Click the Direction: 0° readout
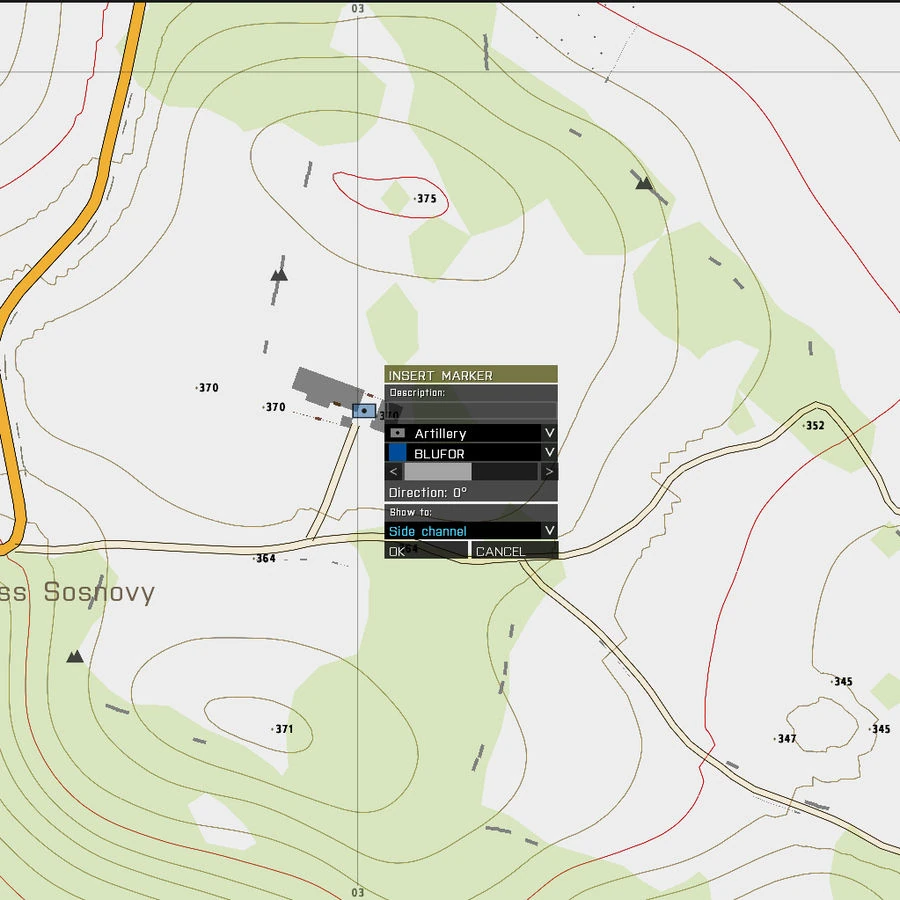The image size is (900, 900). pos(428,492)
